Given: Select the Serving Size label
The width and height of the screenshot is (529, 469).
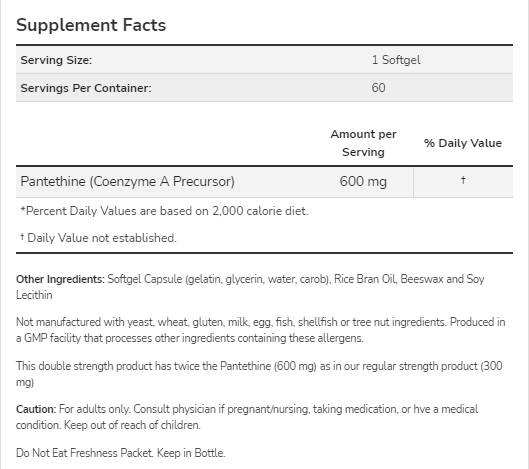Looking at the screenshot, I should click(56, 60).
